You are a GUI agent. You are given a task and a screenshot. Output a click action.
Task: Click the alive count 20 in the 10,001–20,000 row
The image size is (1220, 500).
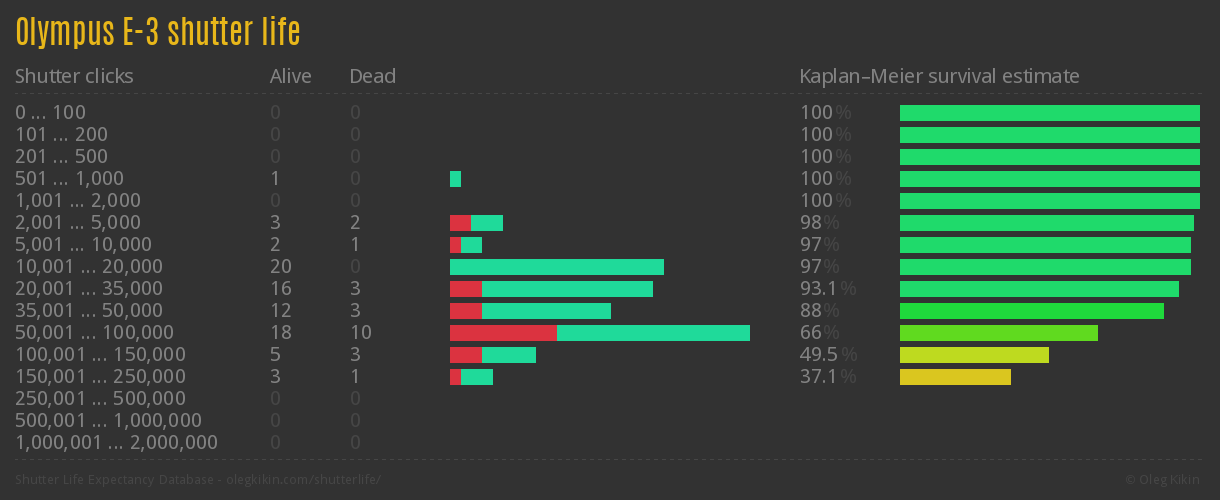pos(281,267)
